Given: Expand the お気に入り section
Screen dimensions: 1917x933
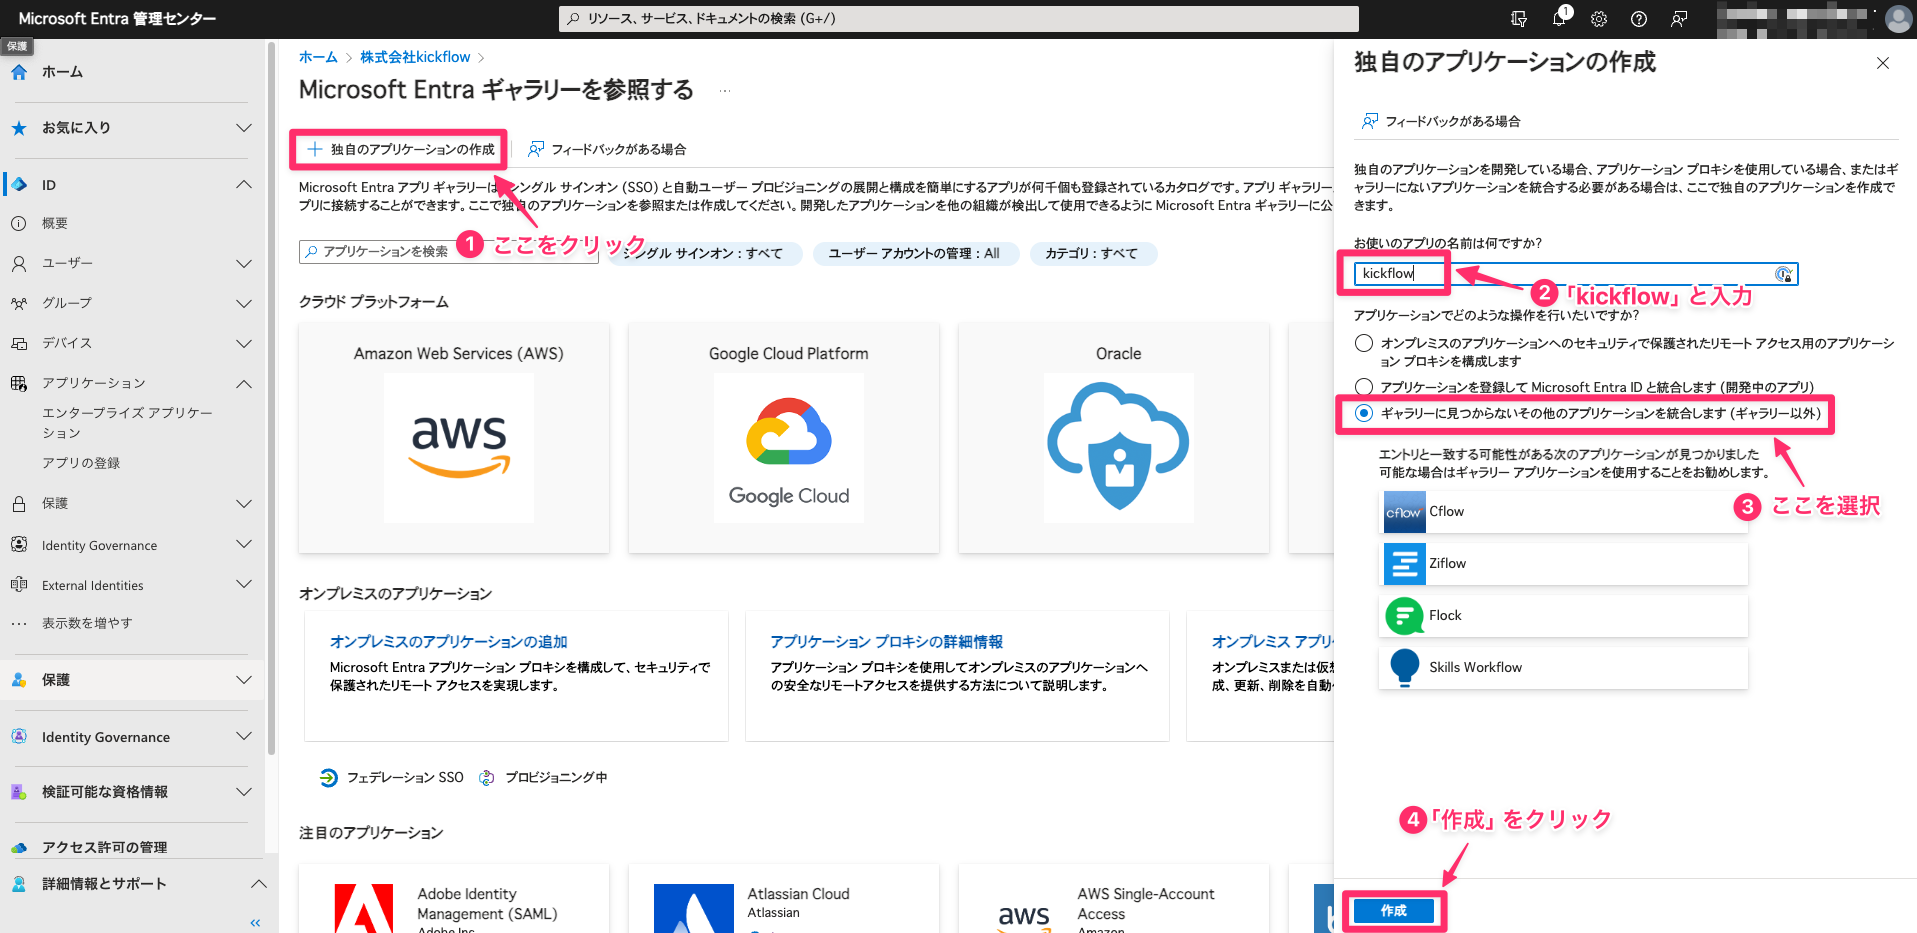Looking at the screenshot, I should click(x=243, y=128).
